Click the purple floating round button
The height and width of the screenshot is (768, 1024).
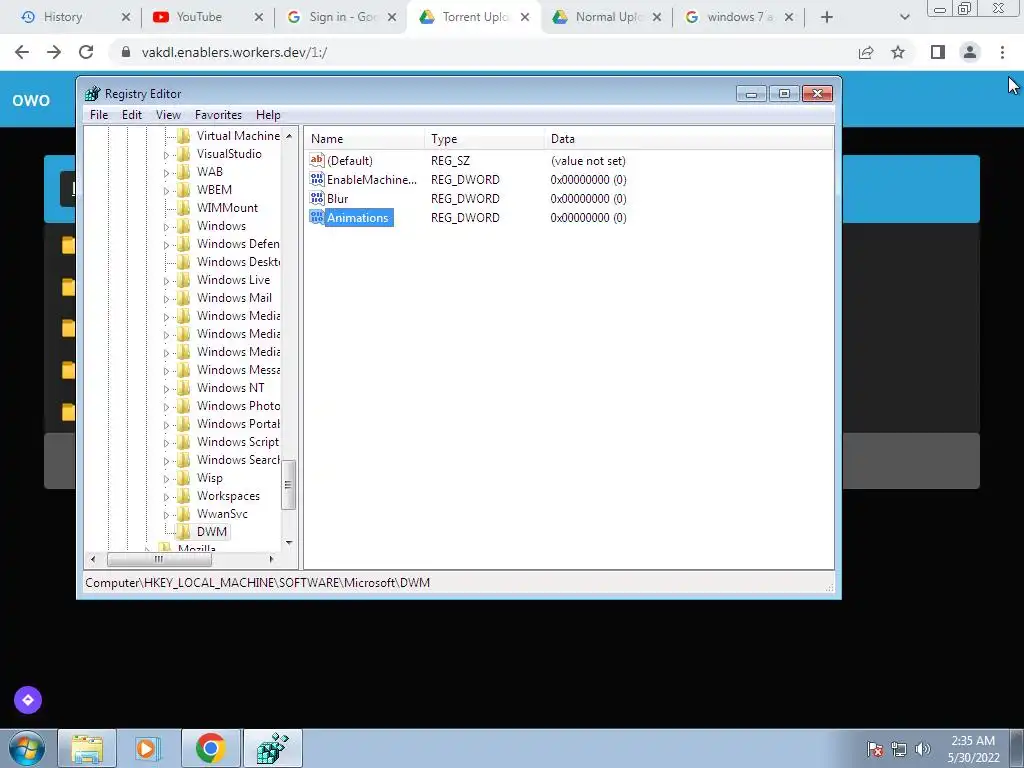27,700
